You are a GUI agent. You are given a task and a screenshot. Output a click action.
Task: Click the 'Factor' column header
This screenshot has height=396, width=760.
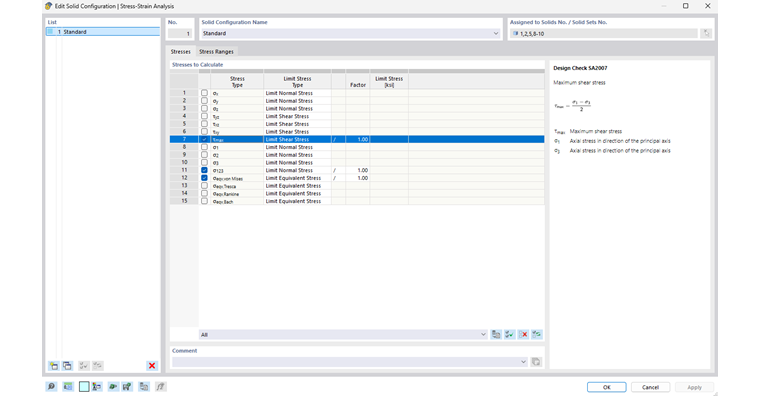(358, 81)
